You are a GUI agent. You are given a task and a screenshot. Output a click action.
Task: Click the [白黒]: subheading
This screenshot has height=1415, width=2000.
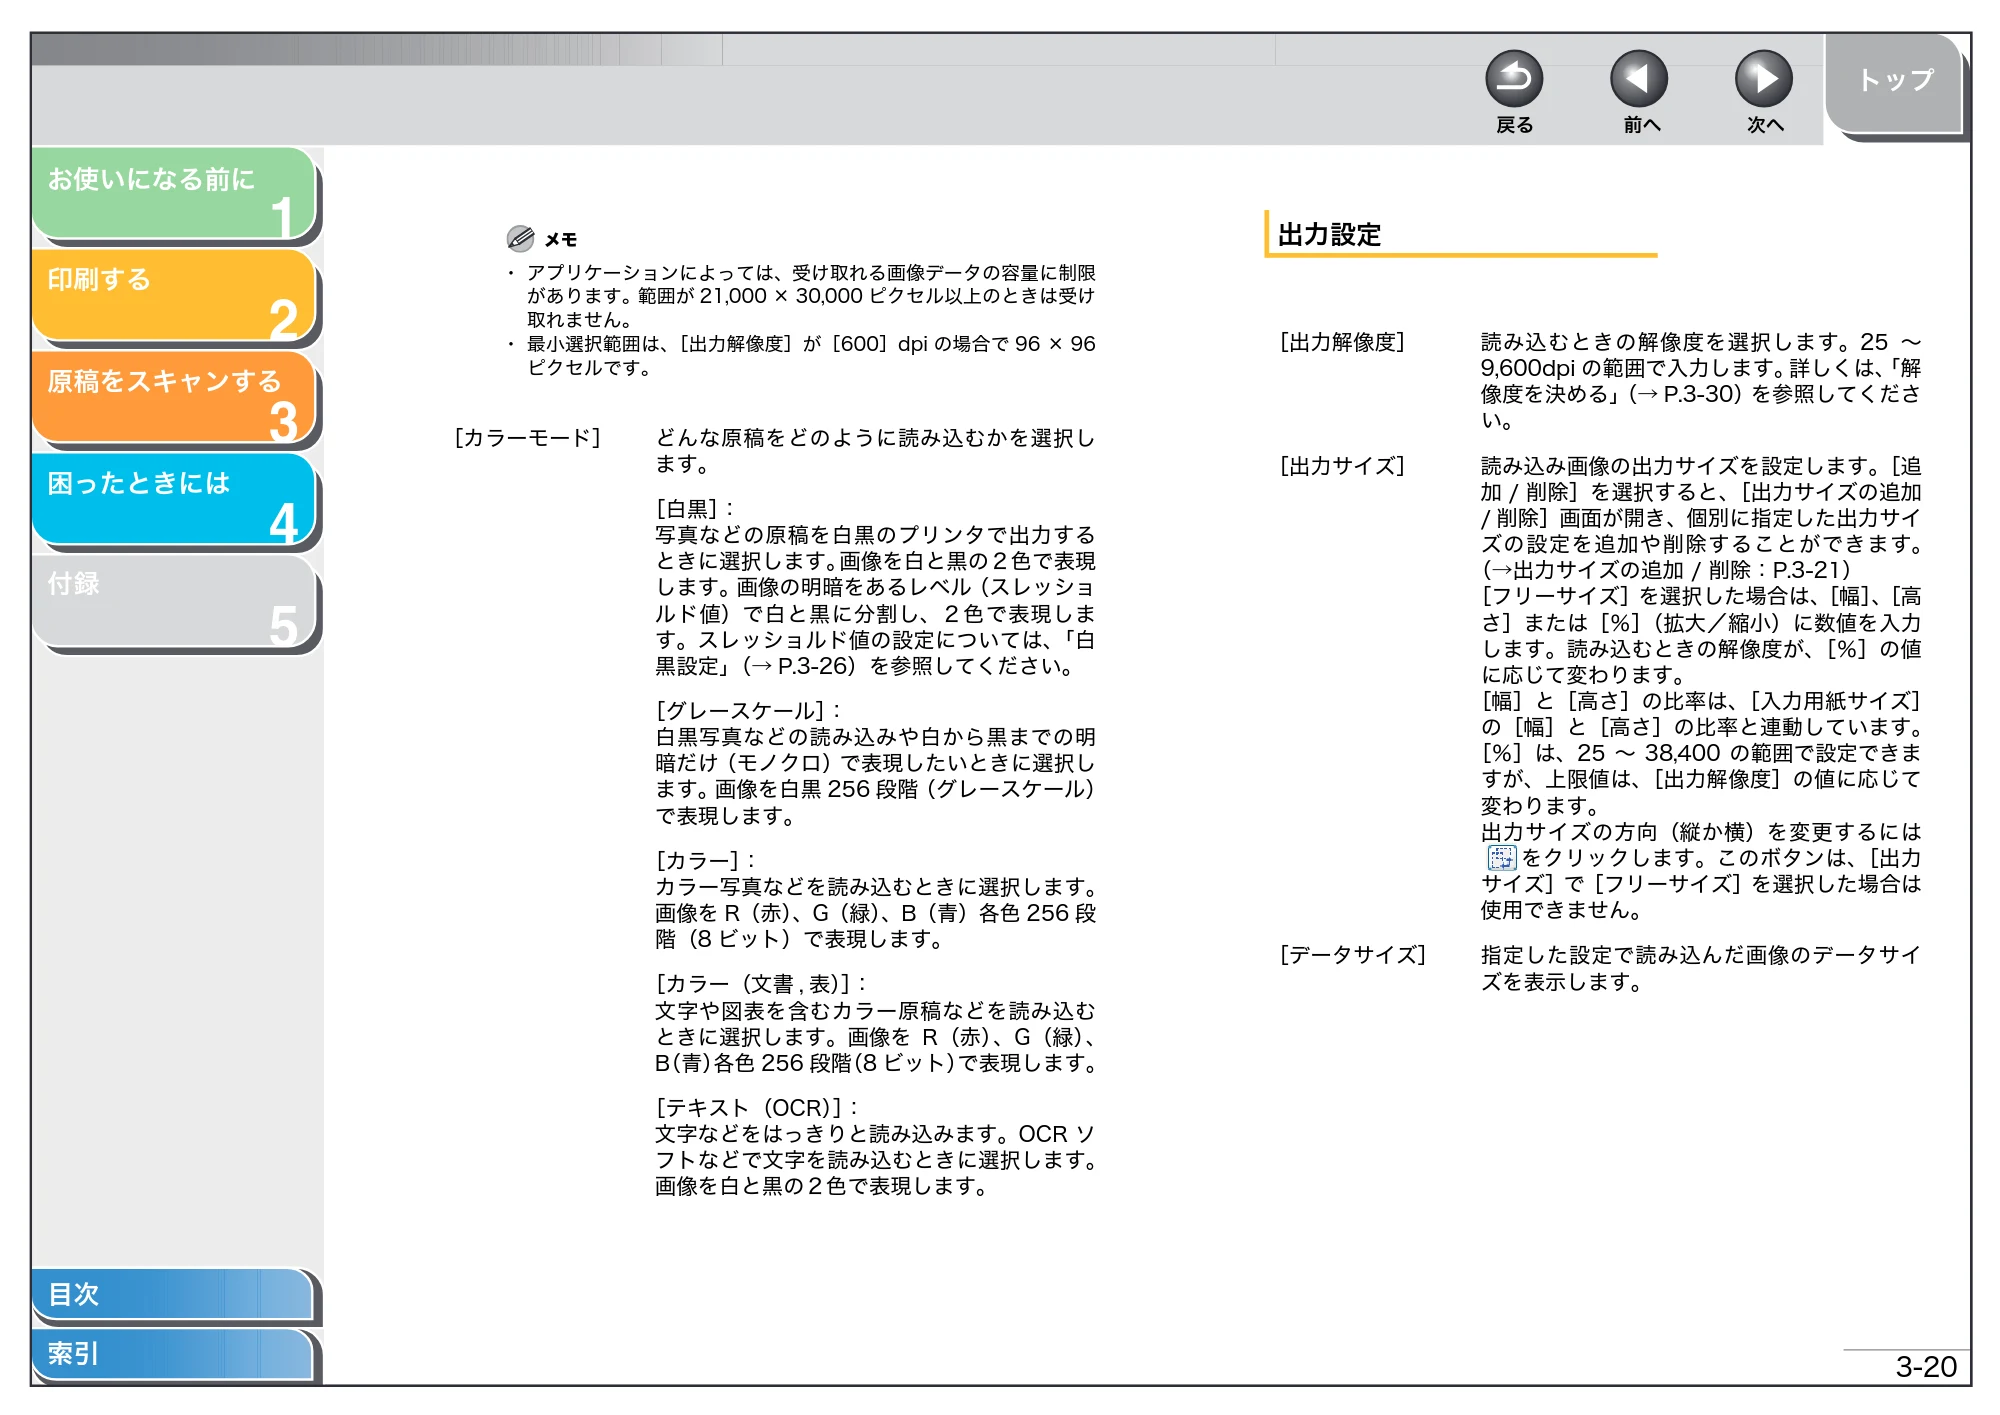coord(695,509)
